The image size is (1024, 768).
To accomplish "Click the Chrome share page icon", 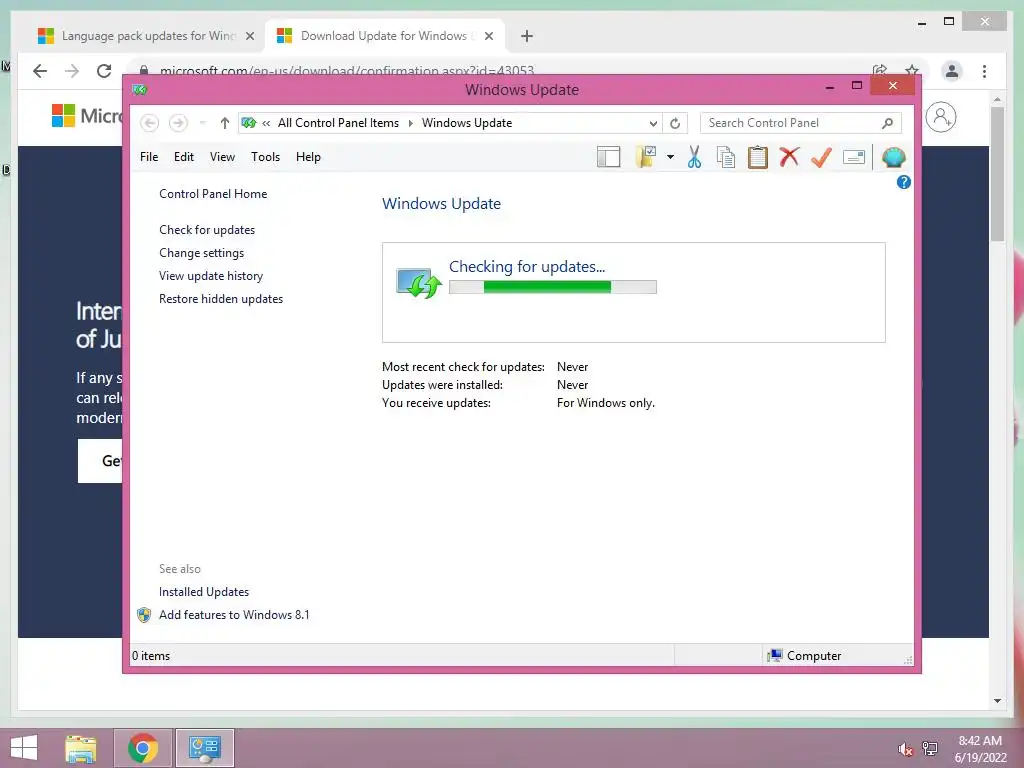I will tap(880, 70).
